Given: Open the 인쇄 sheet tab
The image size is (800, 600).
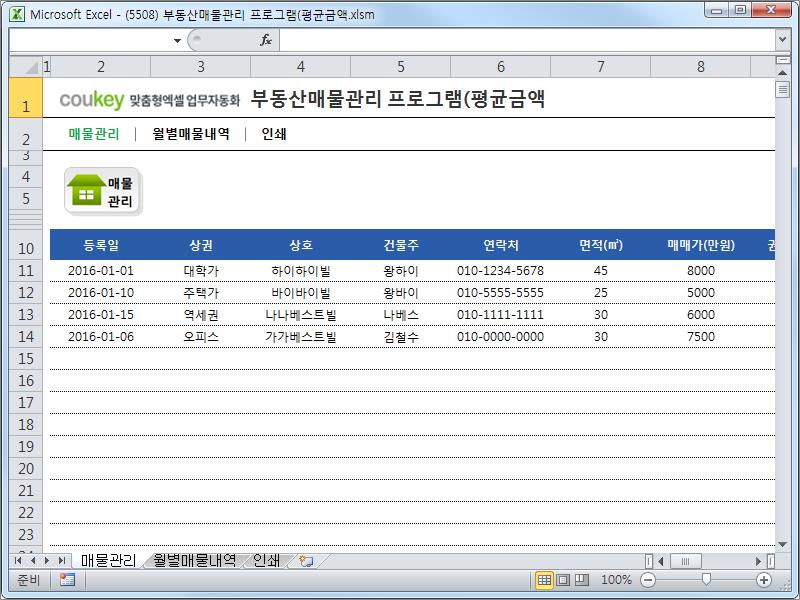Looking at the screenshot, I should tap(266, 561).
